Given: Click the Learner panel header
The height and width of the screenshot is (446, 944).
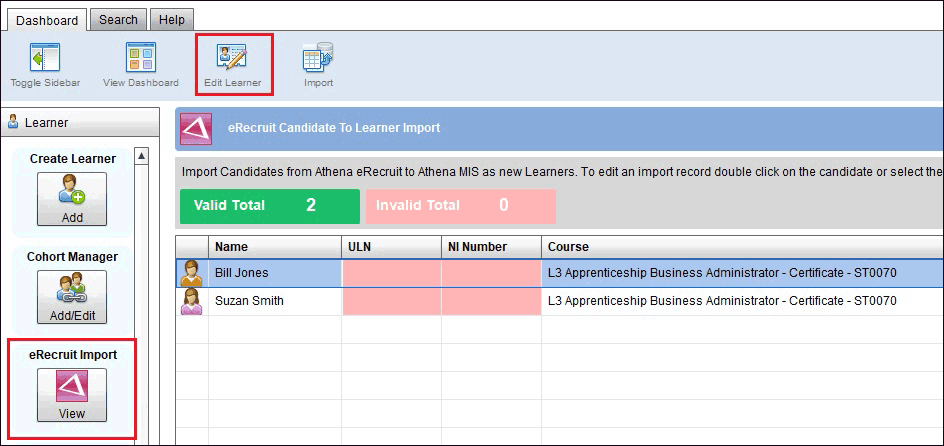Looking at the screenshot, I should coord(80,123).
